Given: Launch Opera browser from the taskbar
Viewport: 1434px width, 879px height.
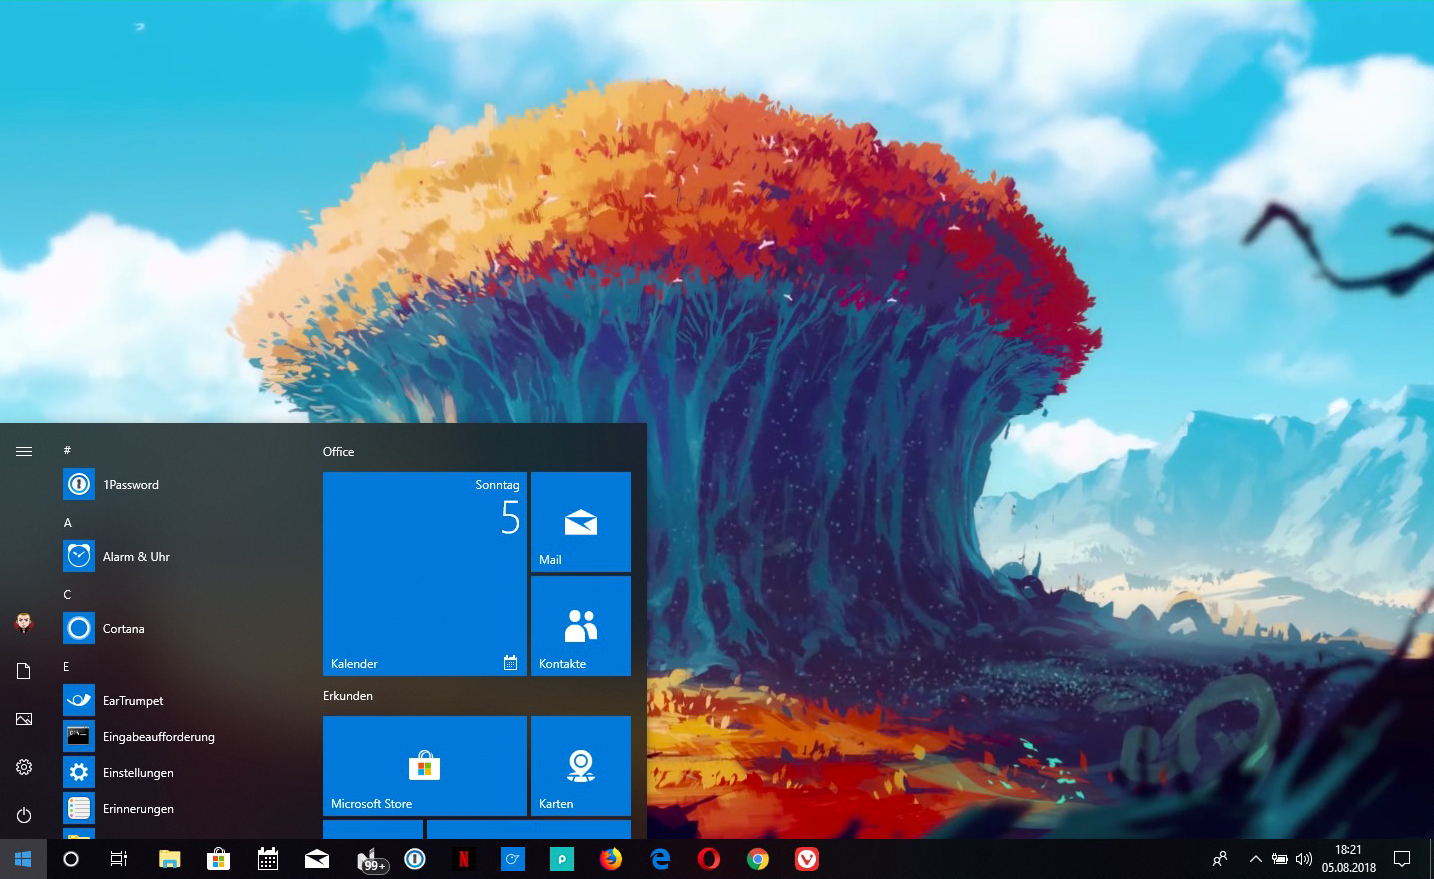Looking at the screenshot, I should pos(709,859).
